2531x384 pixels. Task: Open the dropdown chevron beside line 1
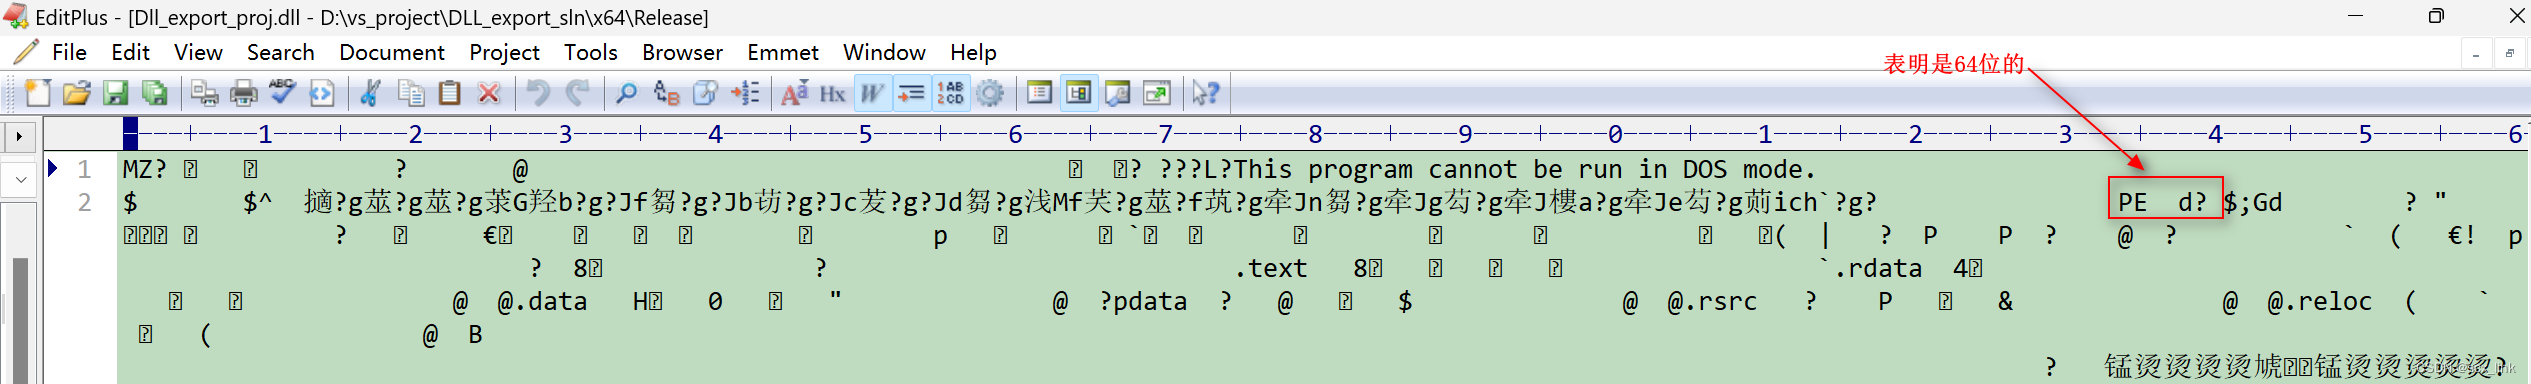(19, 180)
